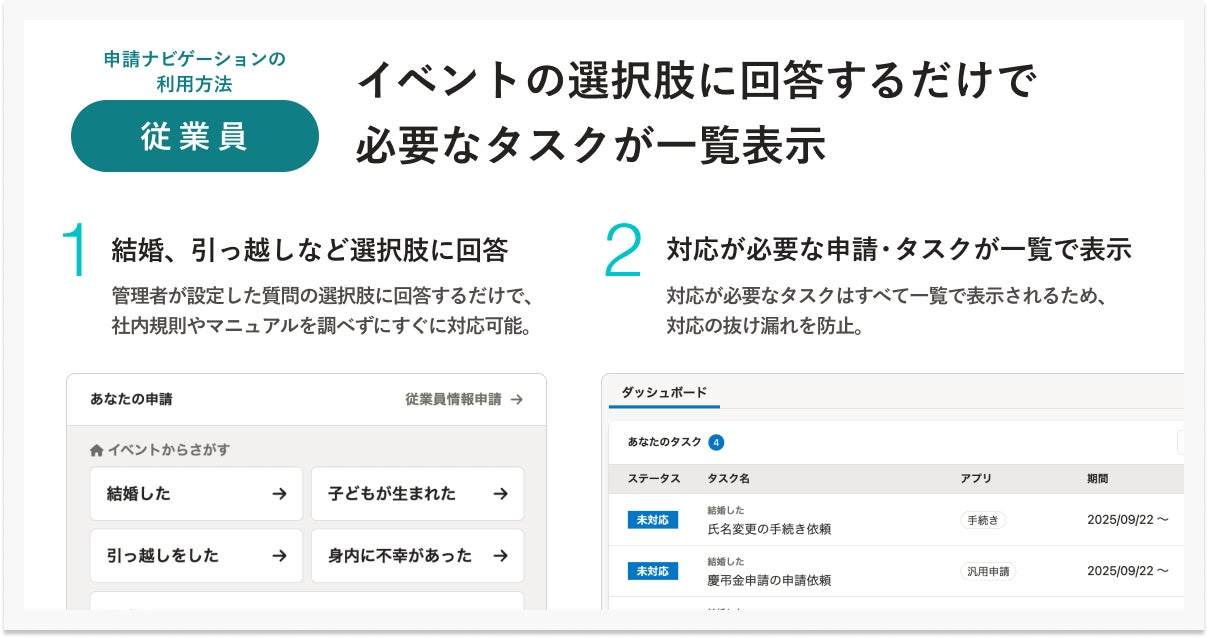Click the 手続き app tag

click(x=984, y=520)
